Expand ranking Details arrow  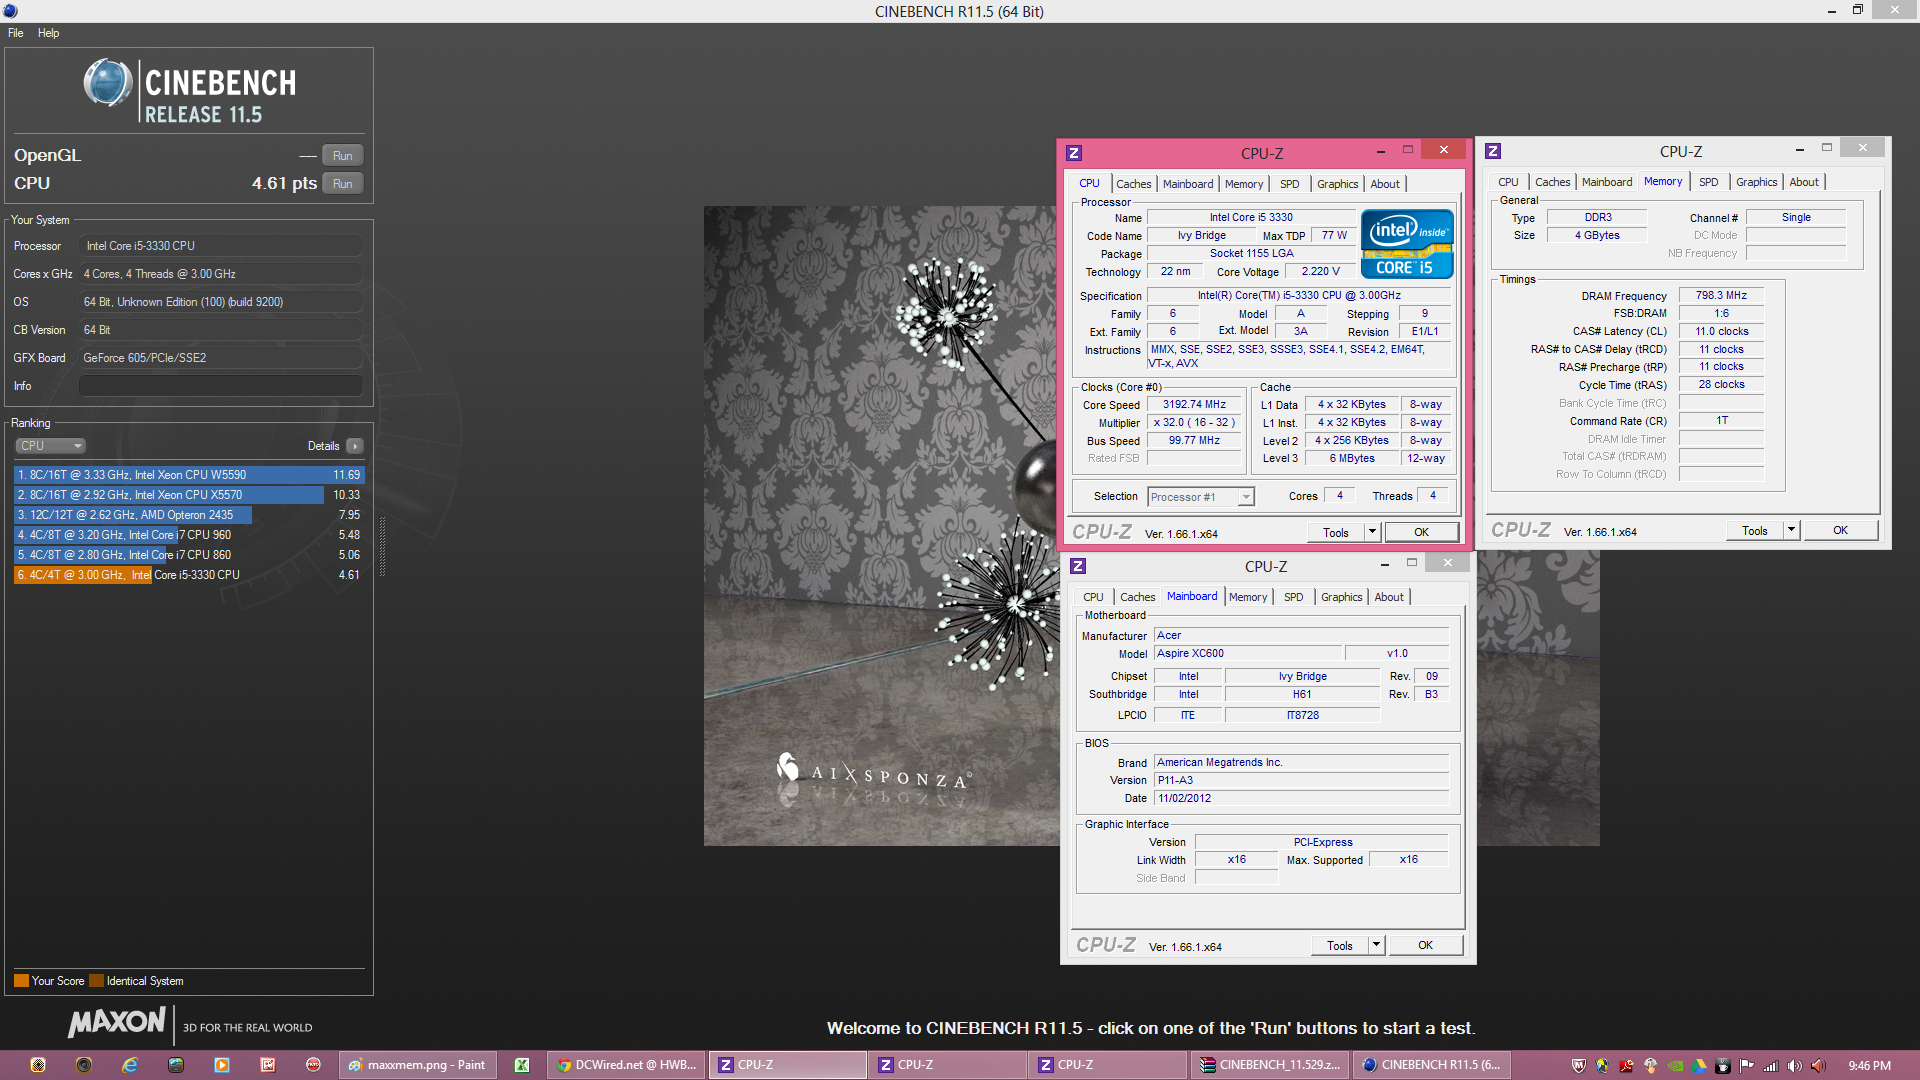point(355,446)
